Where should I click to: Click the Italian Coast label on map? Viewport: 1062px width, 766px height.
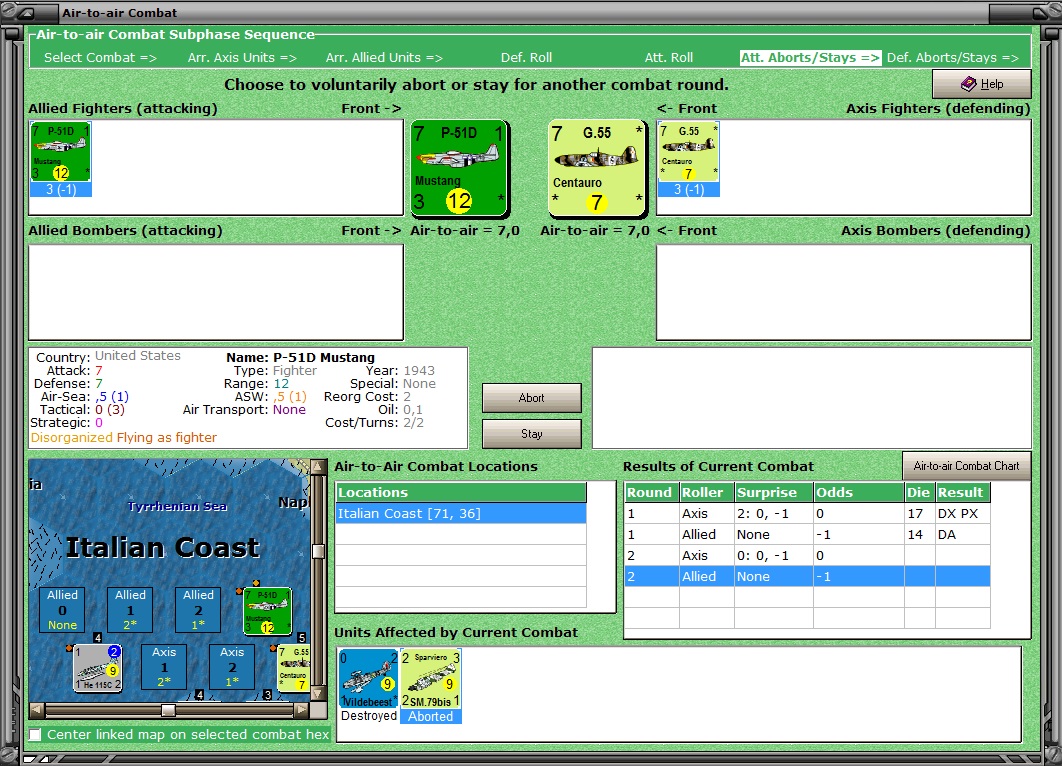[x=163, y=547]
